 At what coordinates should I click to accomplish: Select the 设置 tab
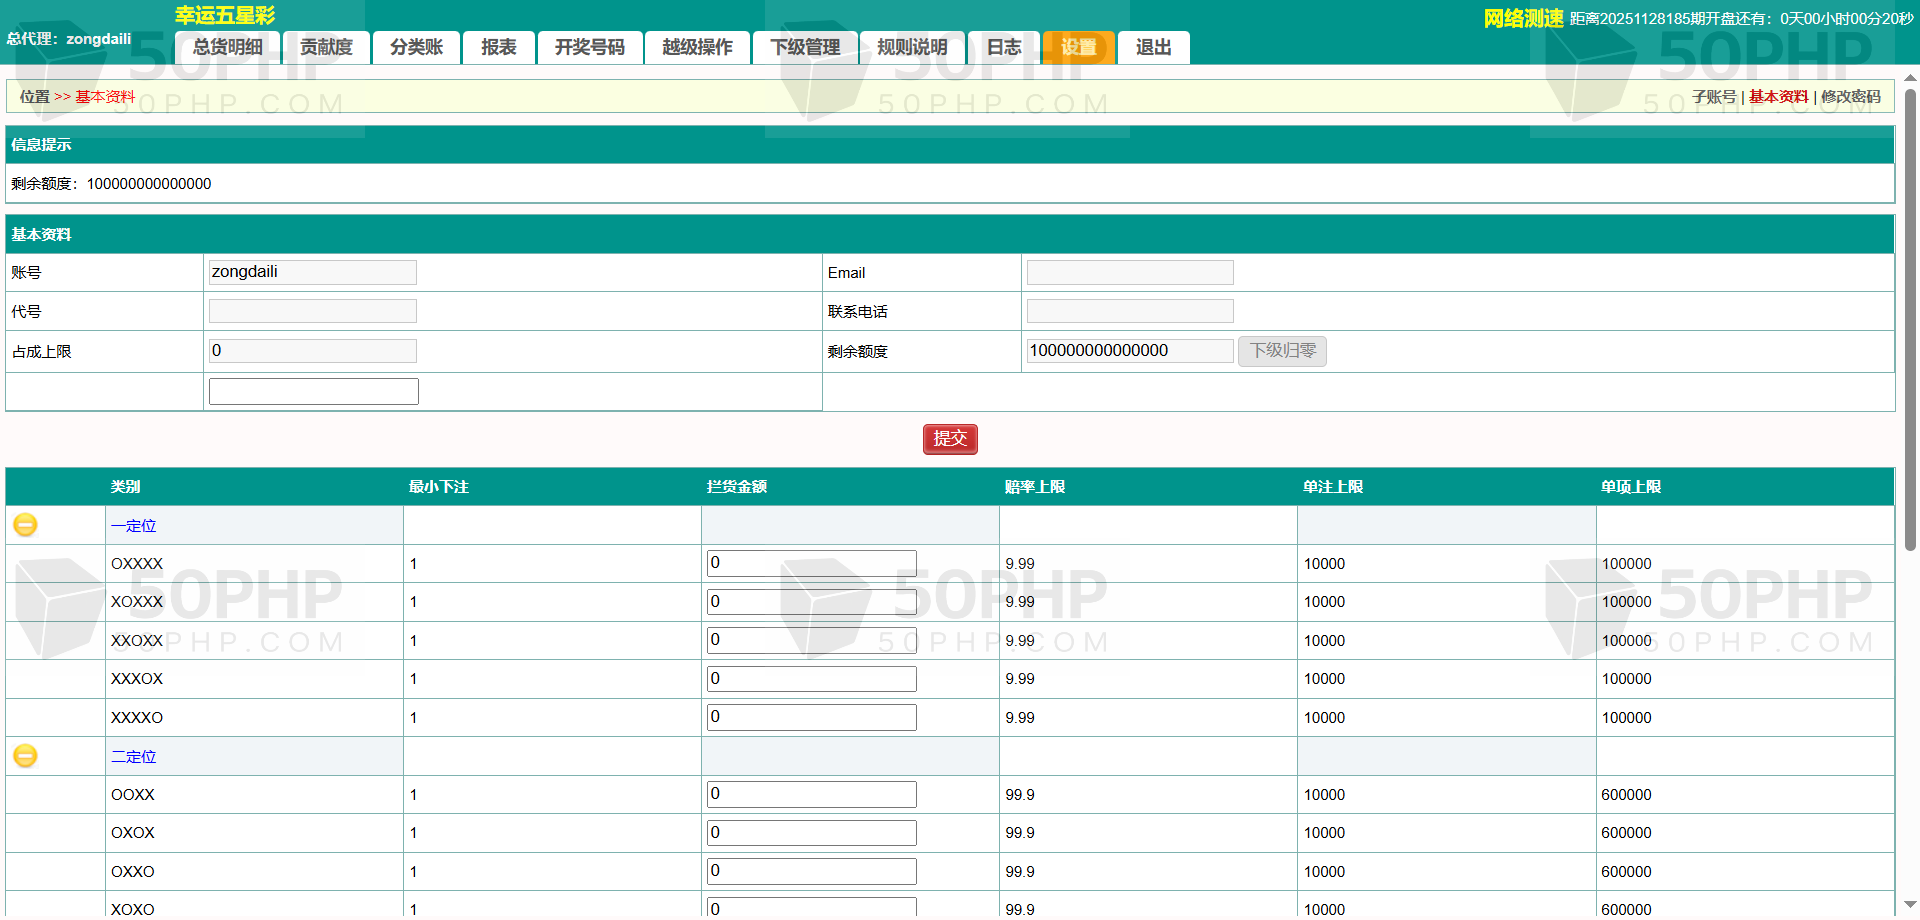(x=1078, y=47)
